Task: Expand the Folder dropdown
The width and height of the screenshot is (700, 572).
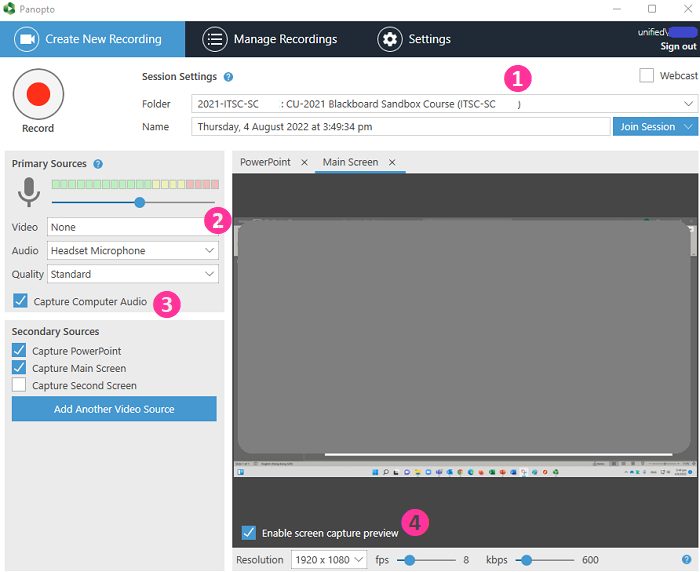Action: coord(688,104)
